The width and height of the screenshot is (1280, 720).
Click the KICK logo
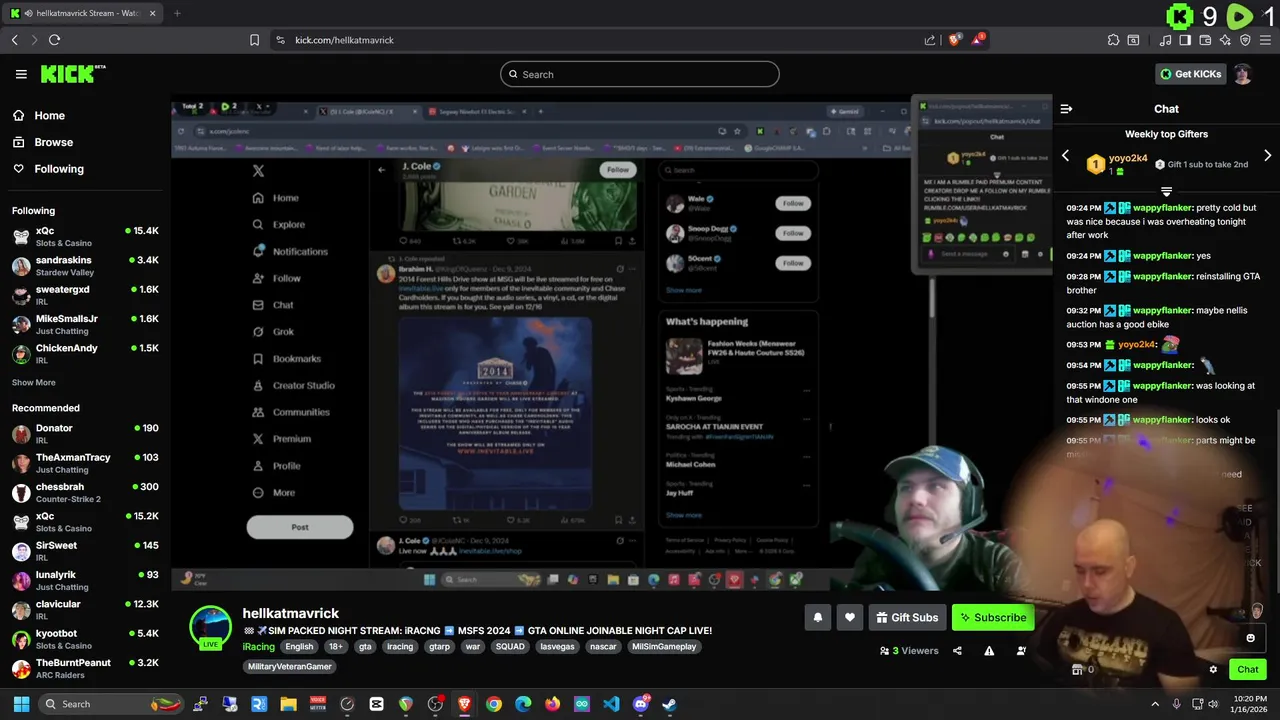point(72,74)
